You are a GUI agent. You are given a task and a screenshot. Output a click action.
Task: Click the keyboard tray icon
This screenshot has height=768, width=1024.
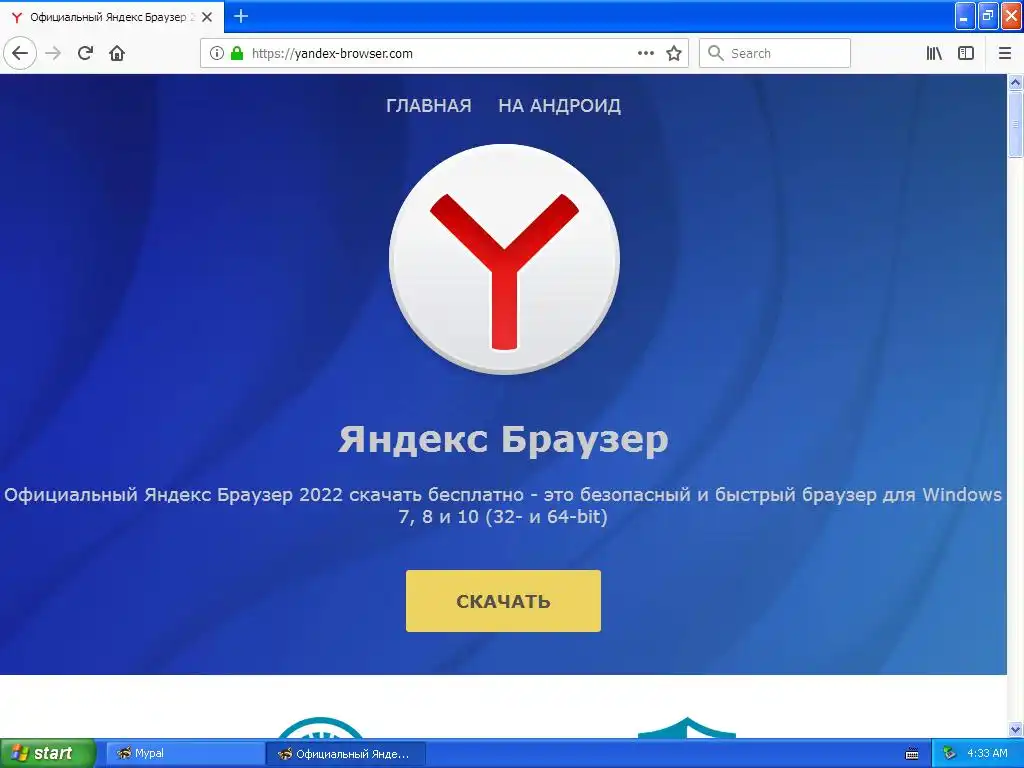pyautogui.click(x=912, y=754)
